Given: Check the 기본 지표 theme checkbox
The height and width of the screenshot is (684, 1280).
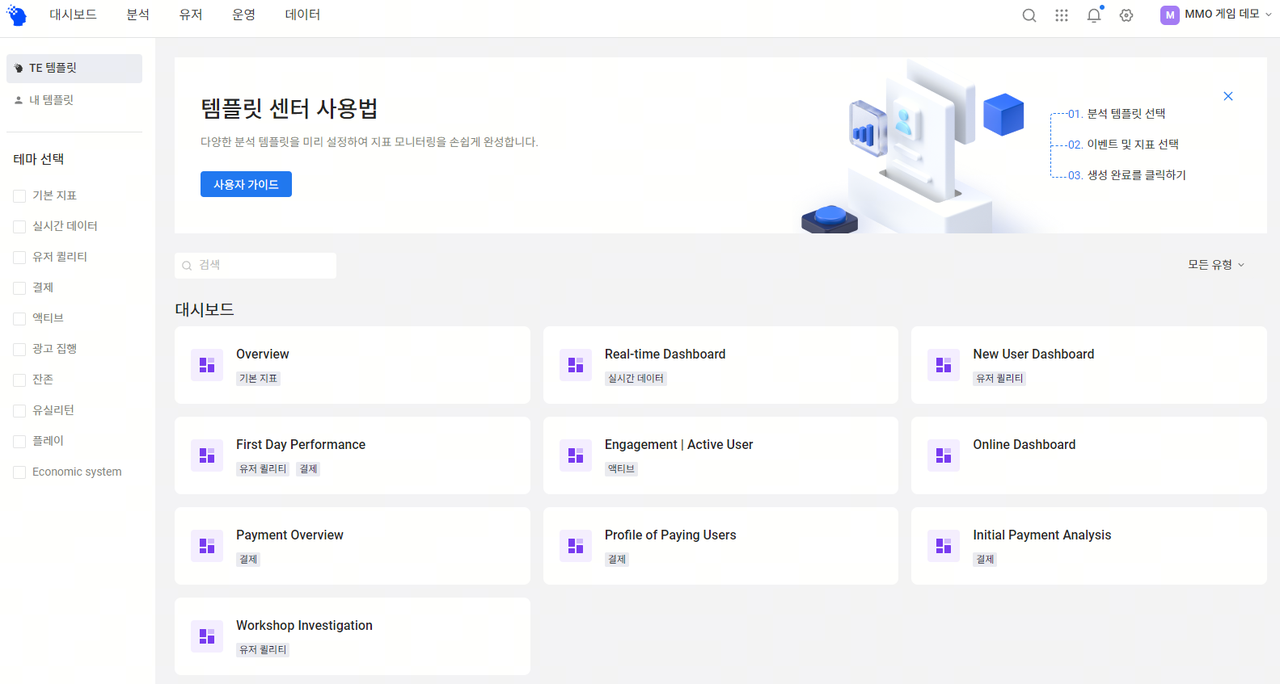Looking at the screenshot, I should click(x=19, y=196).
